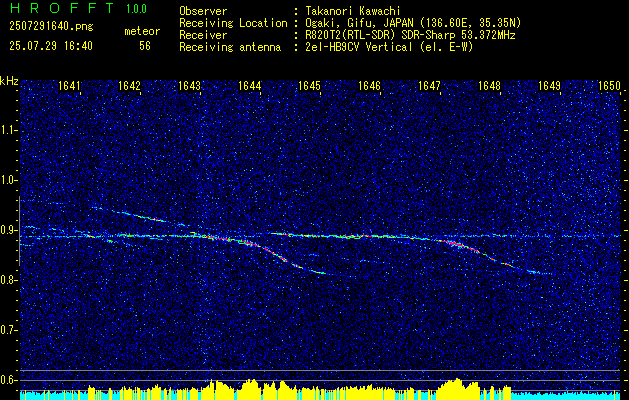The height and width of the screenshot is (400, 629).
Task: Click the word "meteor" in the header
Action: point(142,31)
